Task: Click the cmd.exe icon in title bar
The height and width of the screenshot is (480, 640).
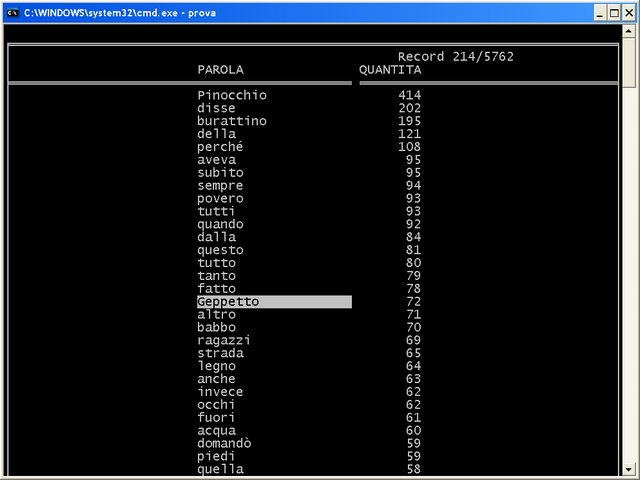Action: 13,13
